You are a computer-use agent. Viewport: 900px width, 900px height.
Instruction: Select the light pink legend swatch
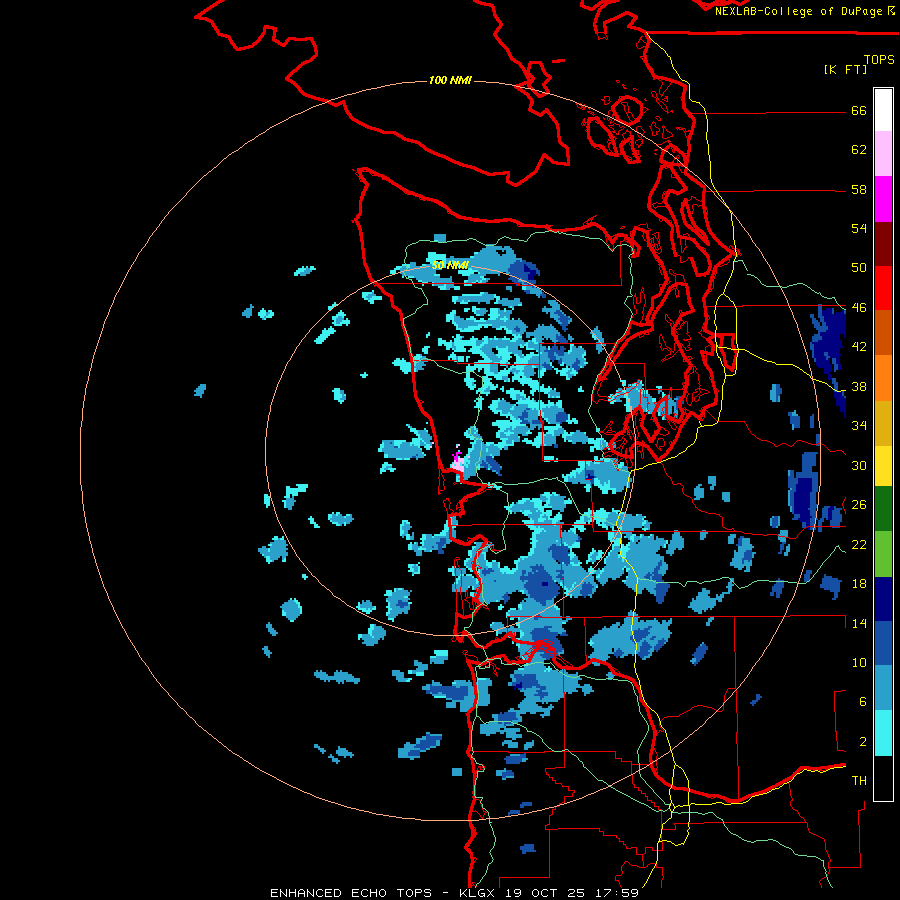click(x=883, y=153)
